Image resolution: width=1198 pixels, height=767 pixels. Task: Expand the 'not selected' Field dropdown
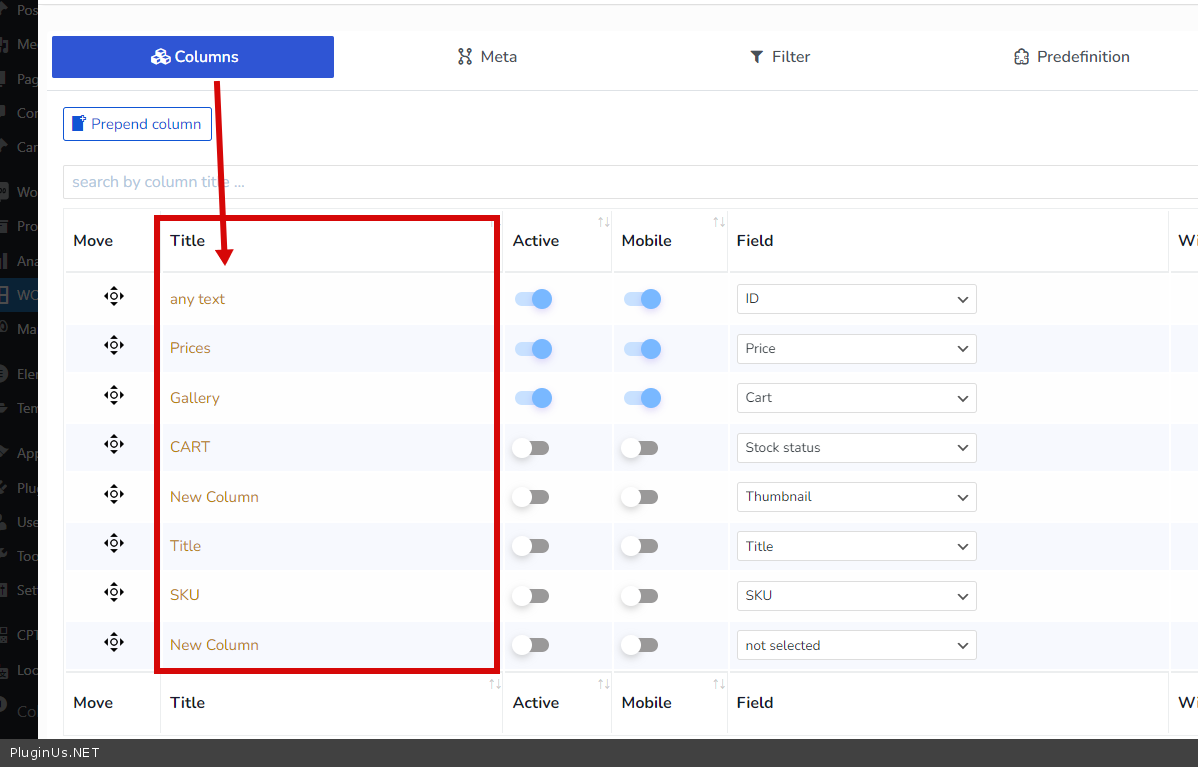click(856, 646)
